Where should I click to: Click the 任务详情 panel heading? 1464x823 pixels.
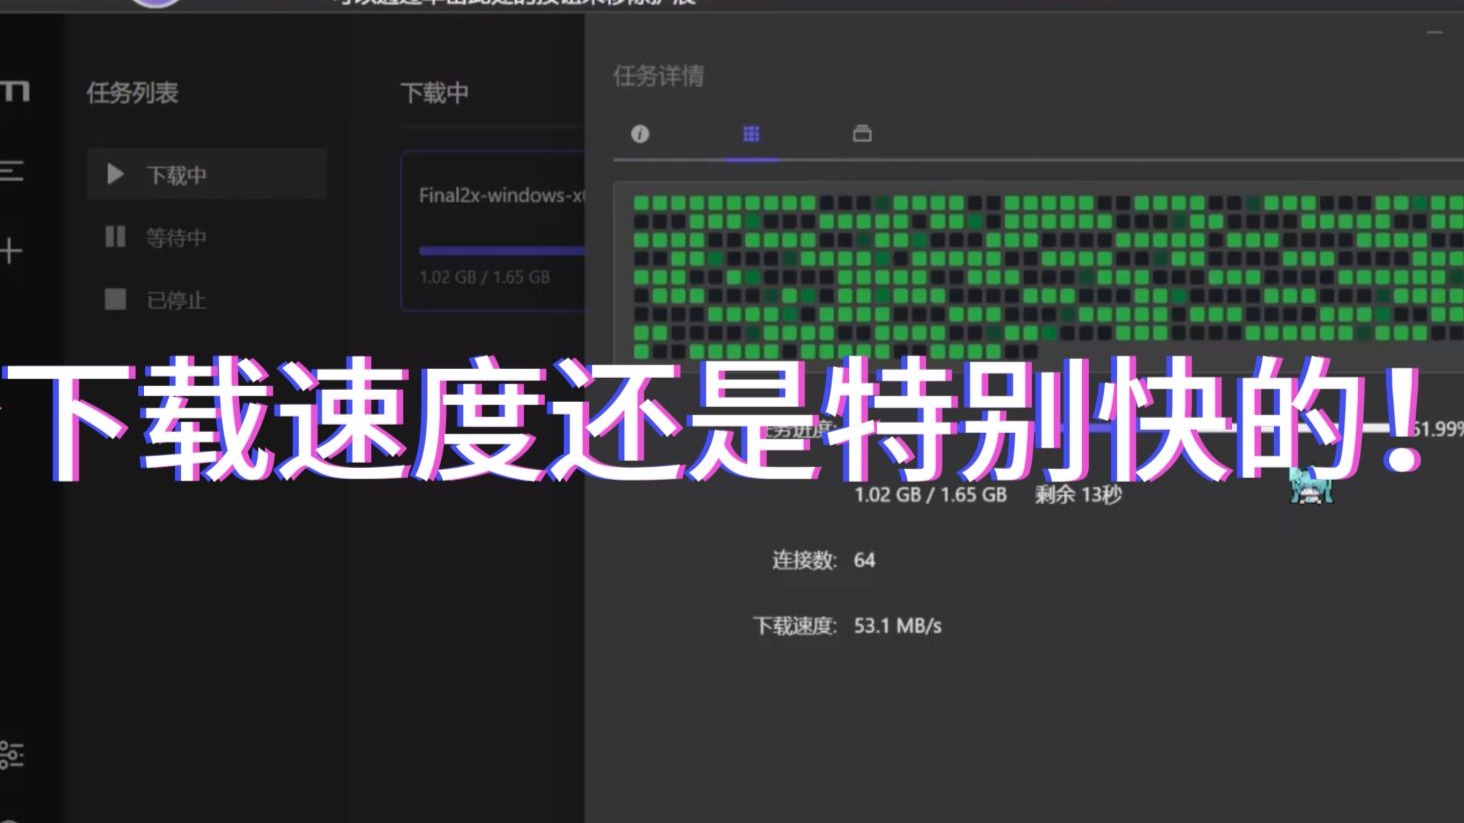click(658, 76)
